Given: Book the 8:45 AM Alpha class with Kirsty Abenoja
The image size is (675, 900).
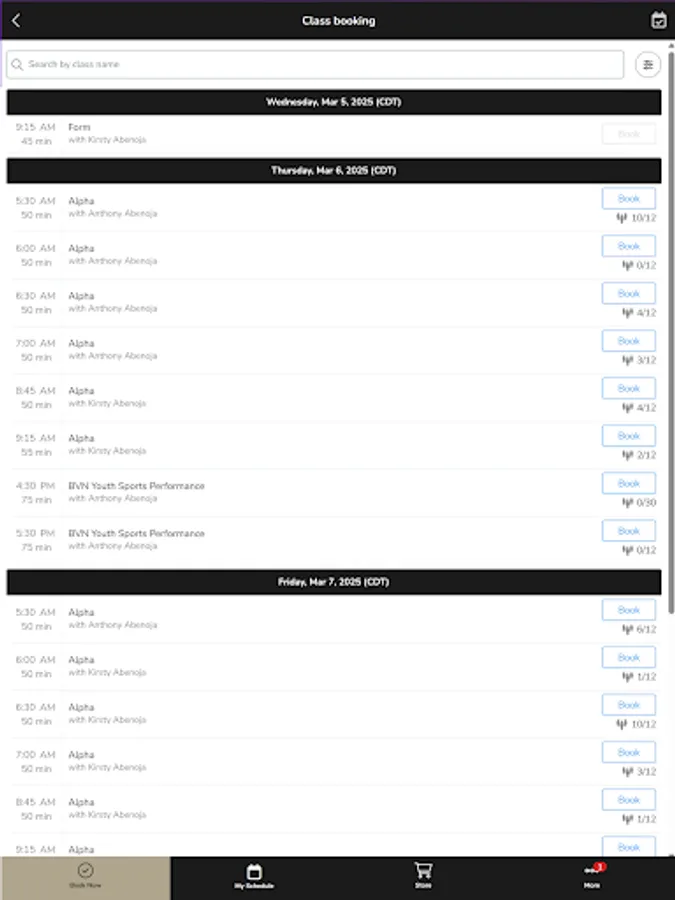Looking at the screenshot, I should click(628, 388).
